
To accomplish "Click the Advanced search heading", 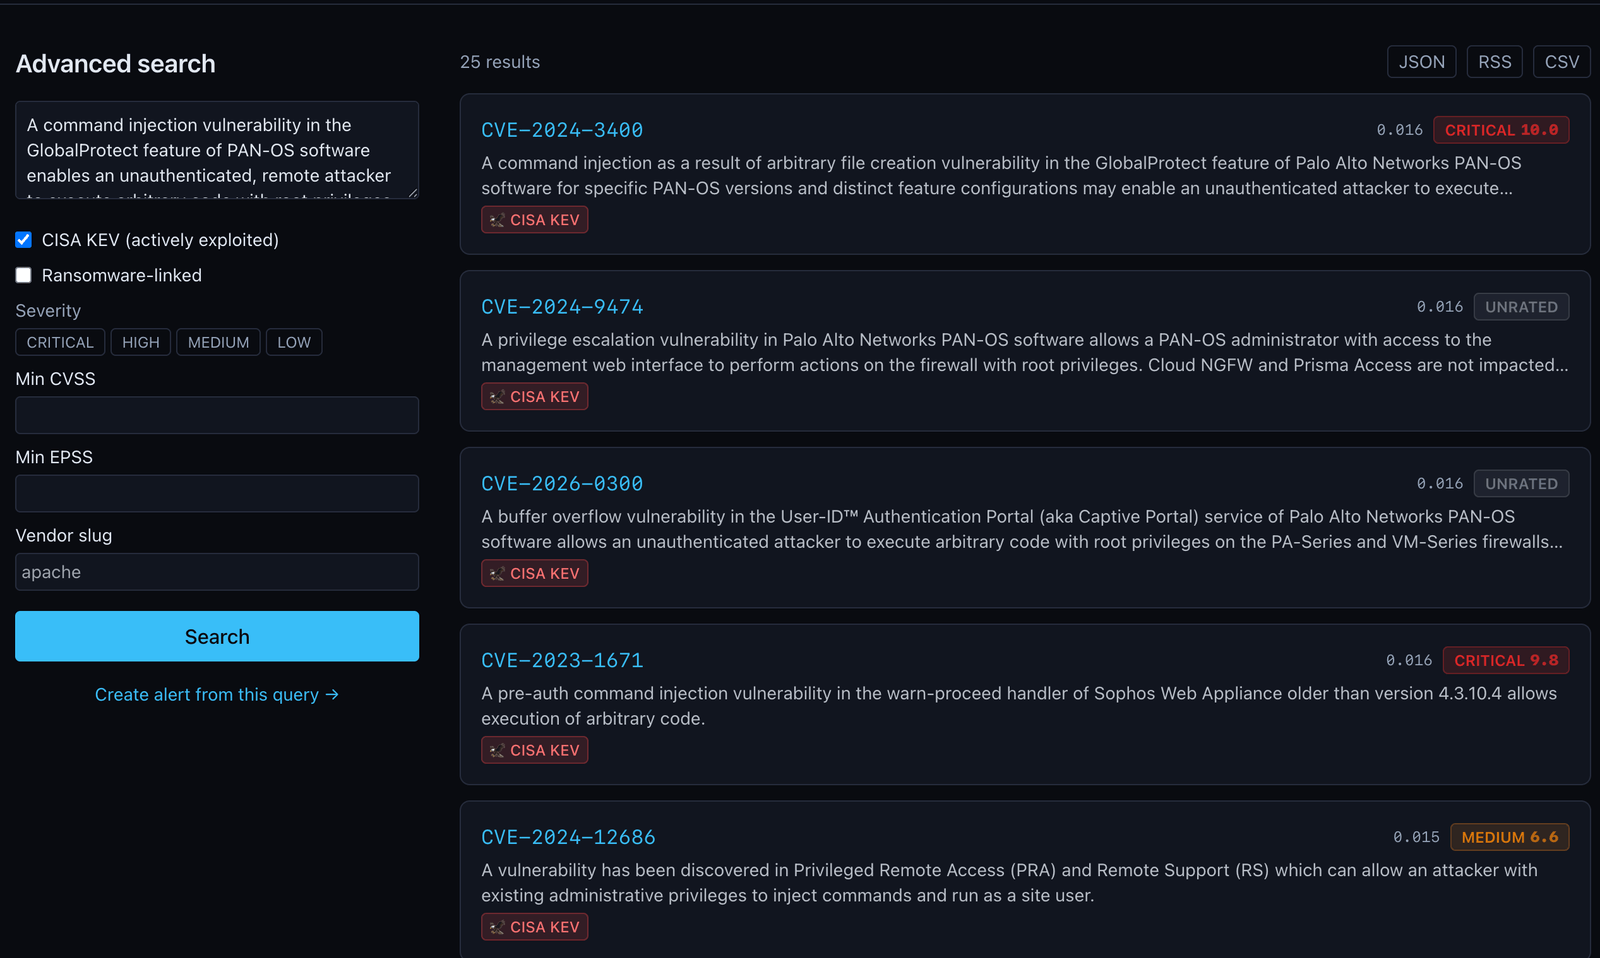I will [x=116, y=64].
